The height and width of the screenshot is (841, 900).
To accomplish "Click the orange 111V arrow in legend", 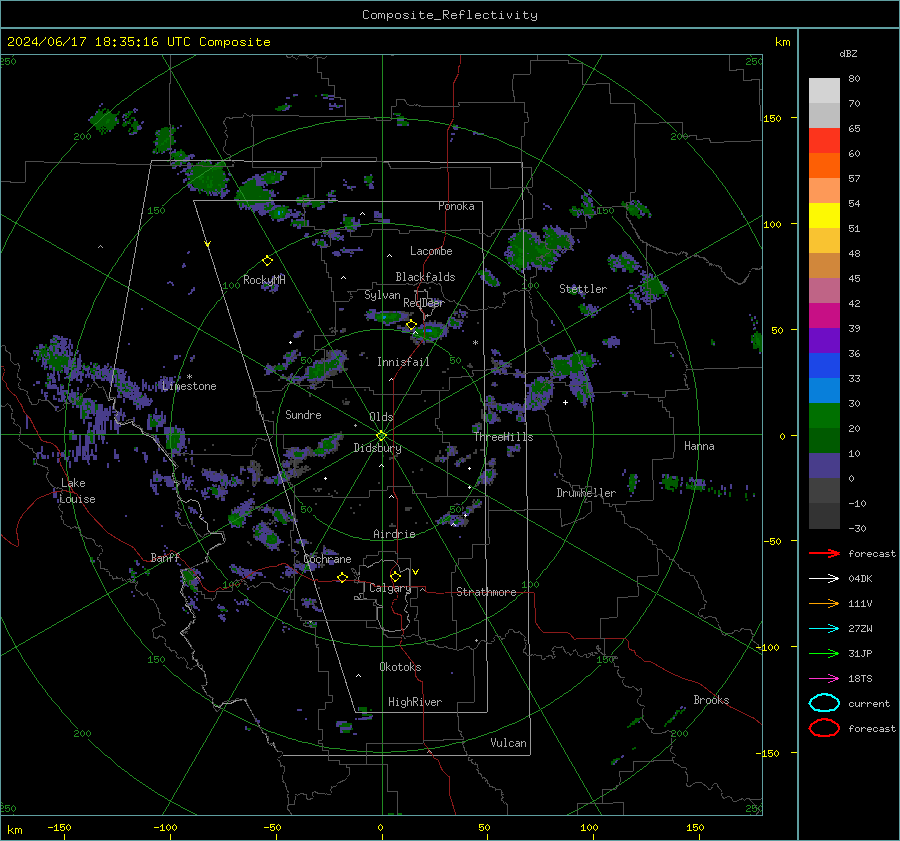I will click(824, 603).
